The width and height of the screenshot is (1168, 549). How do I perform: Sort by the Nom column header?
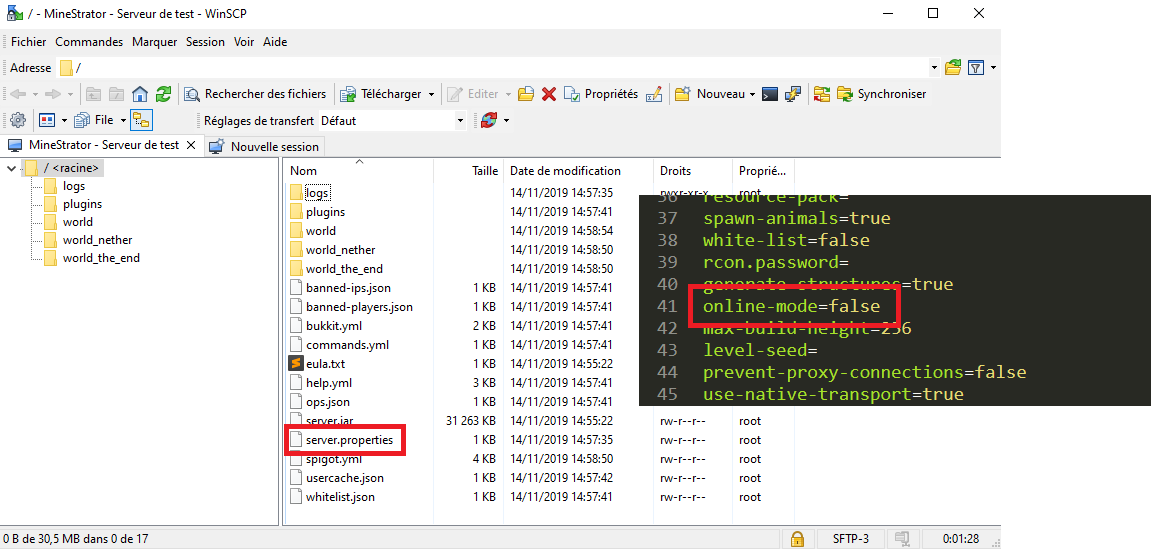(358, 171)
